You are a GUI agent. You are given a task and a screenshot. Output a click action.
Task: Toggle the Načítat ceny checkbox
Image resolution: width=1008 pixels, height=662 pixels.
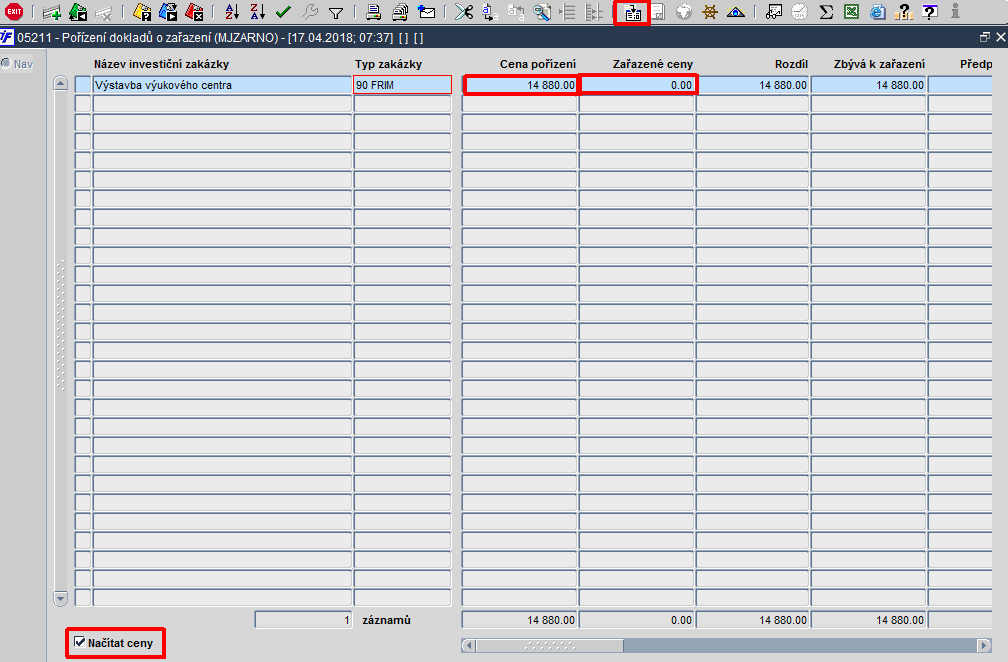80,642
